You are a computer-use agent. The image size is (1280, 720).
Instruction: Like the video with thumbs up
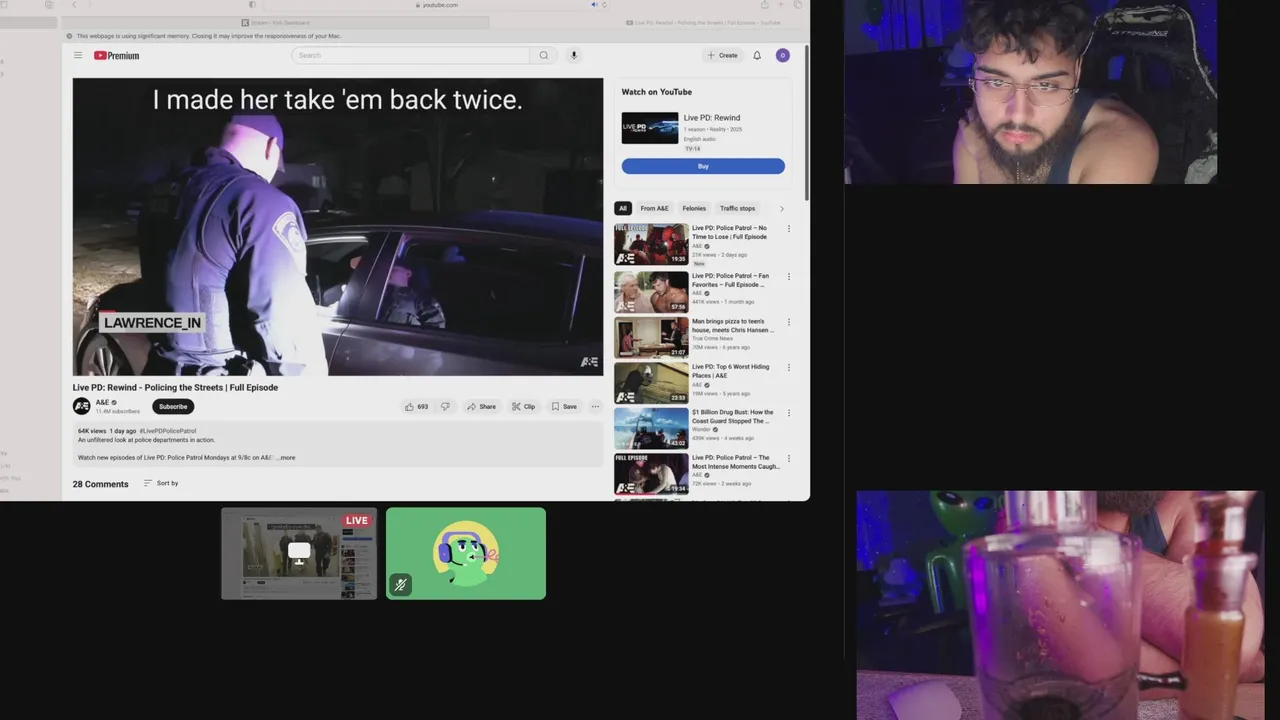tap(416, 406)
